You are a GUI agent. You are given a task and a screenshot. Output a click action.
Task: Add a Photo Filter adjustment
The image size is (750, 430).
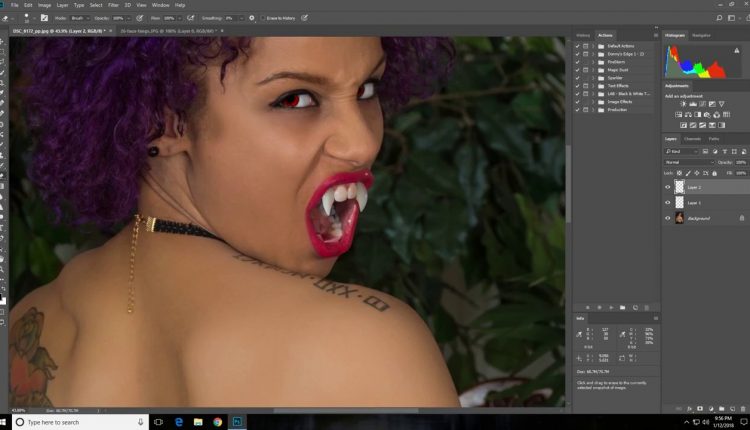point(707,115)
